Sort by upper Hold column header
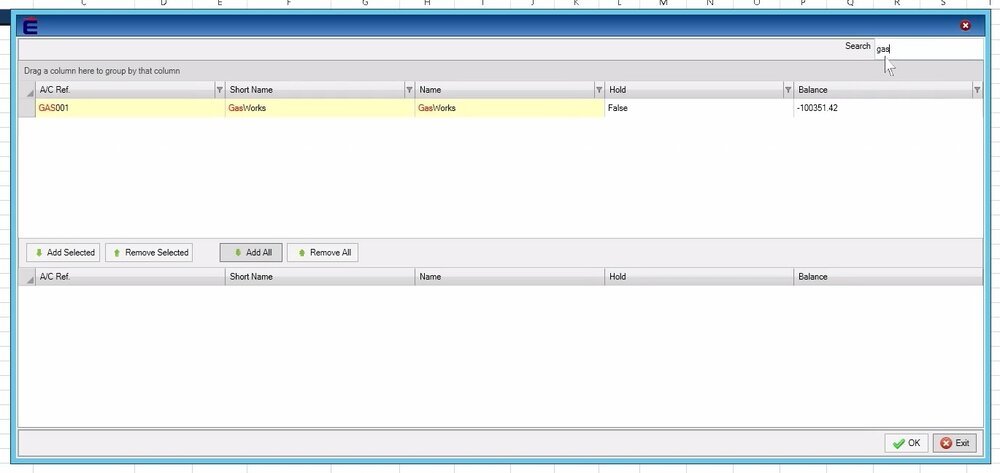 [694, 90]
